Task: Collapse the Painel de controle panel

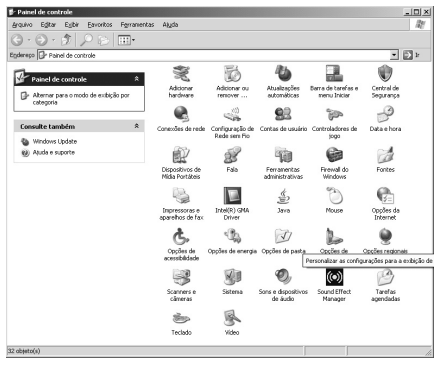Action: click(x=137, y=79)
